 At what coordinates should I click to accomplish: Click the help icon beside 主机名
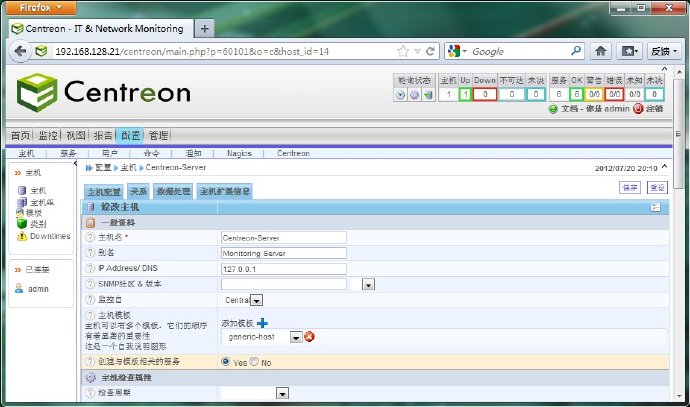tap(90, 237)
